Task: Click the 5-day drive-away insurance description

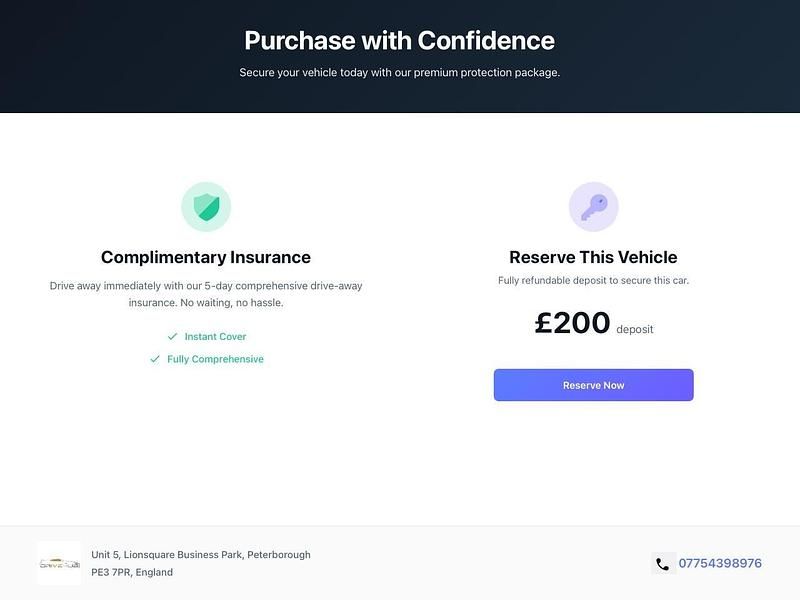Action: point(206,294)
